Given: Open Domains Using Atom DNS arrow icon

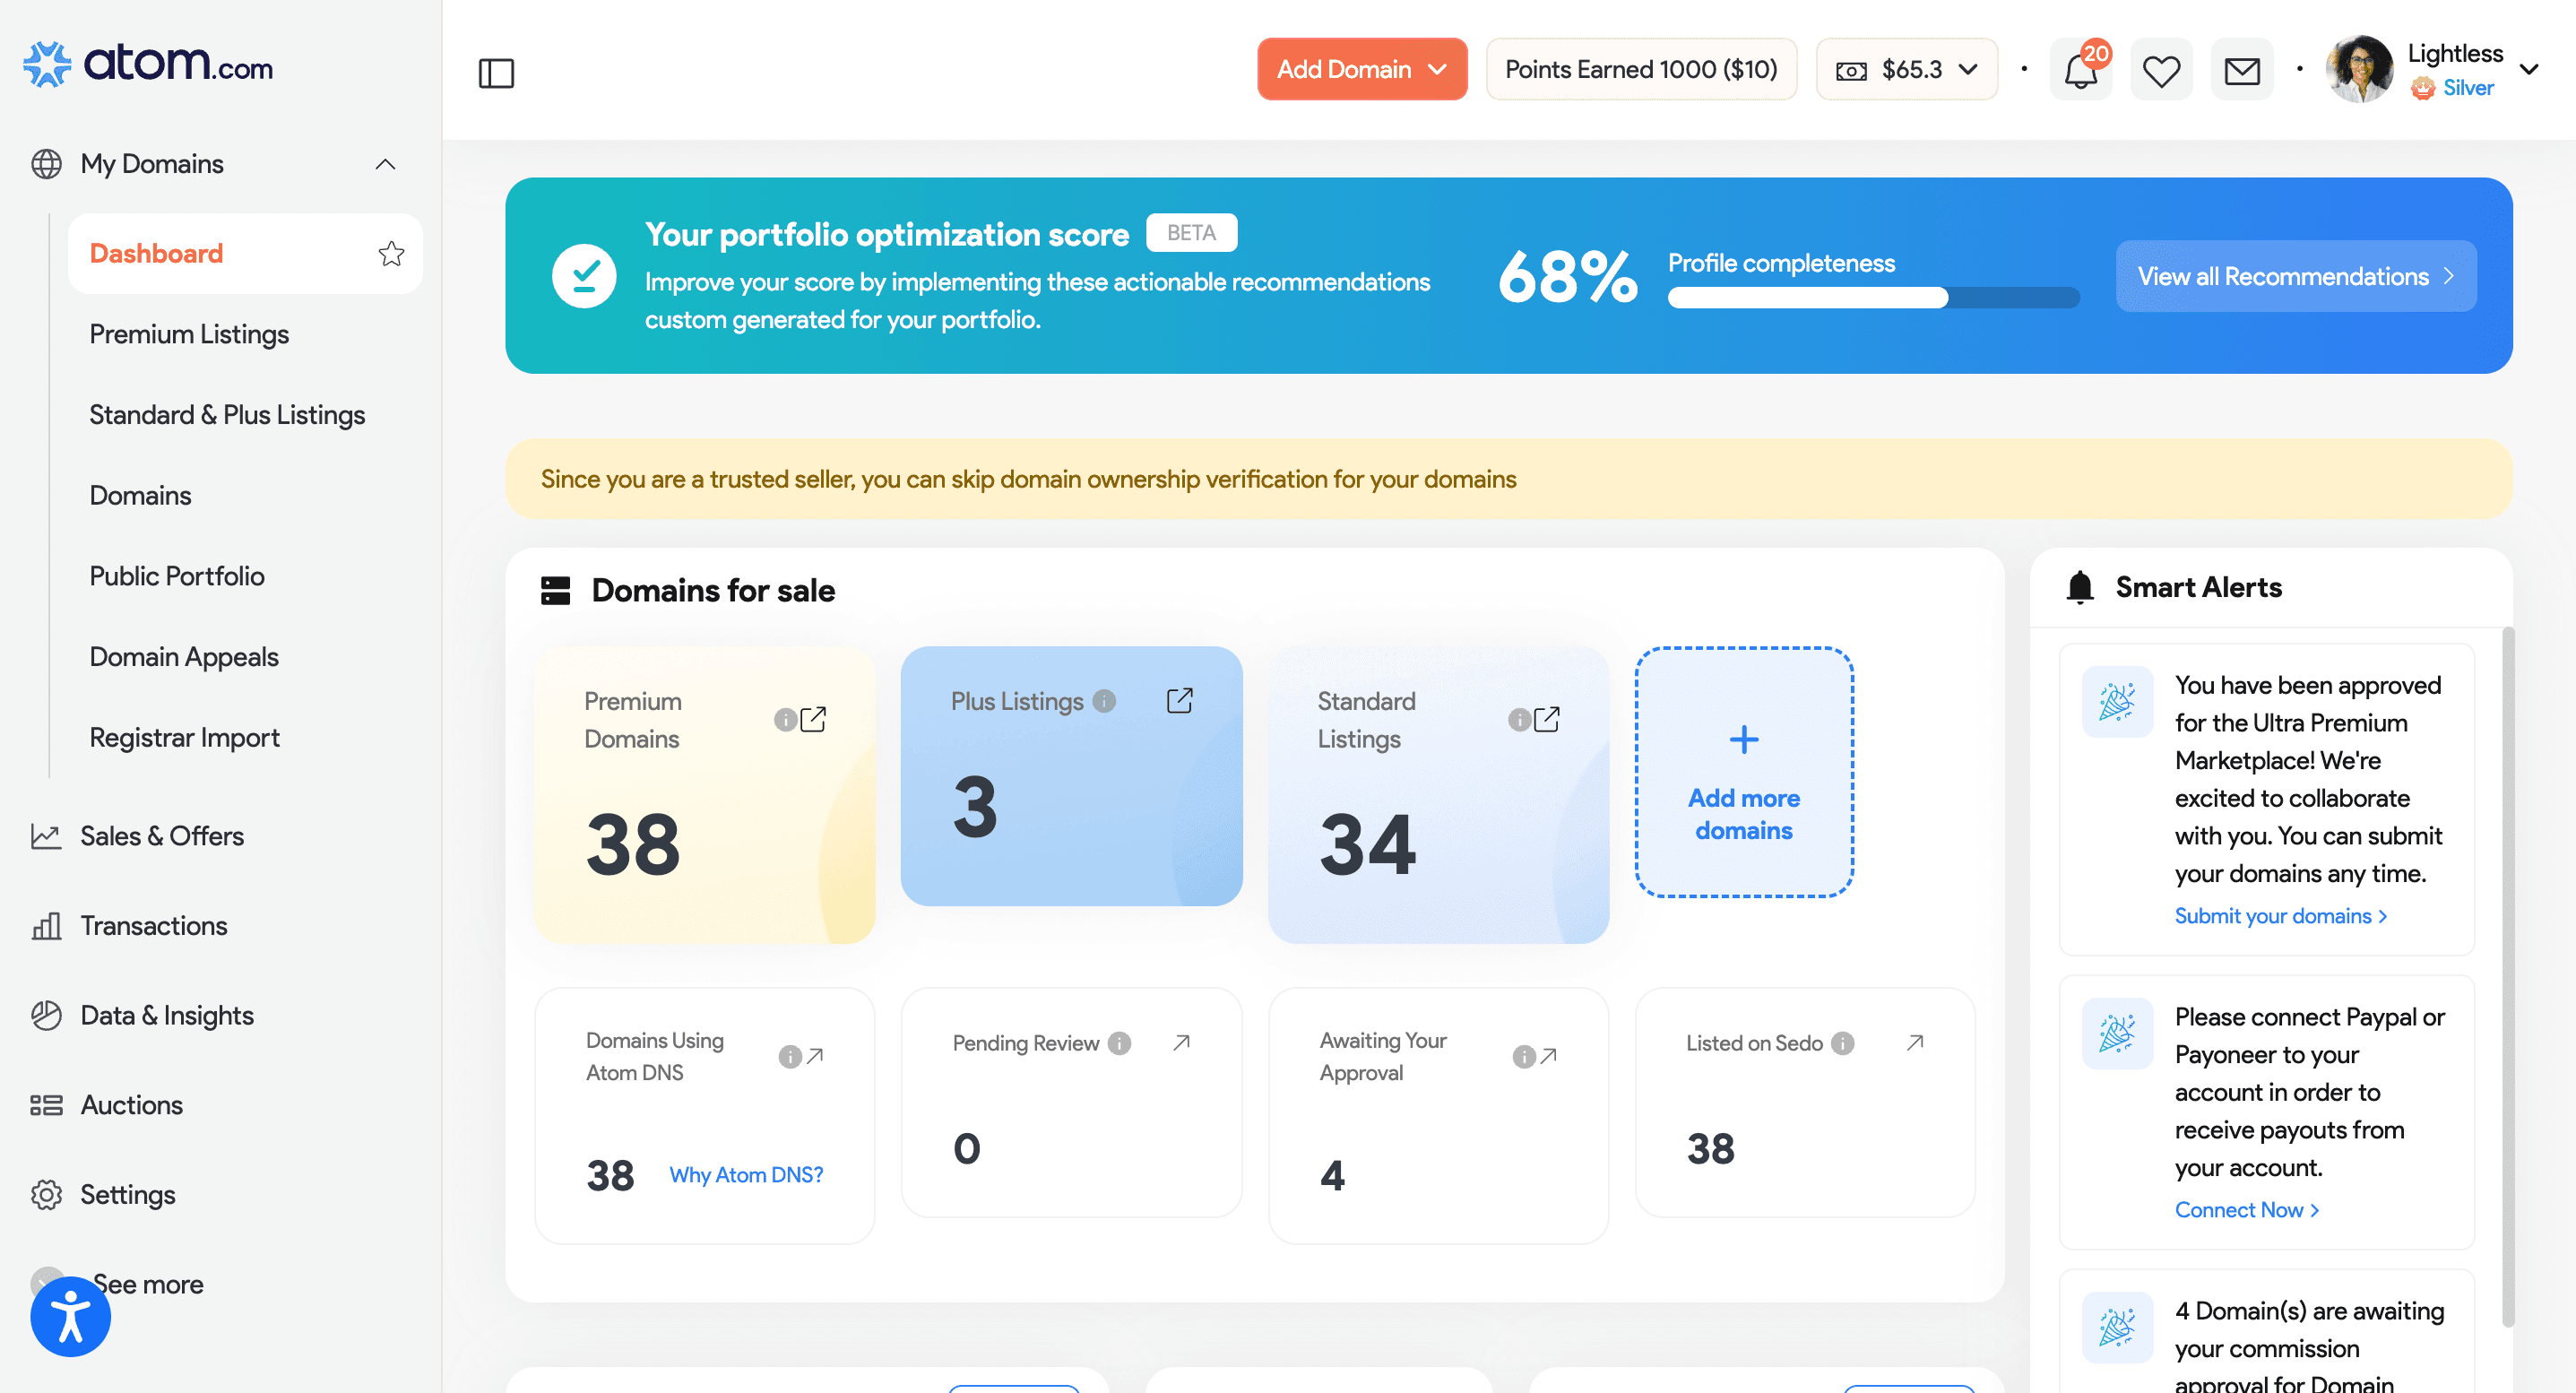Looking at the screenshot, I should (816, 1055).
